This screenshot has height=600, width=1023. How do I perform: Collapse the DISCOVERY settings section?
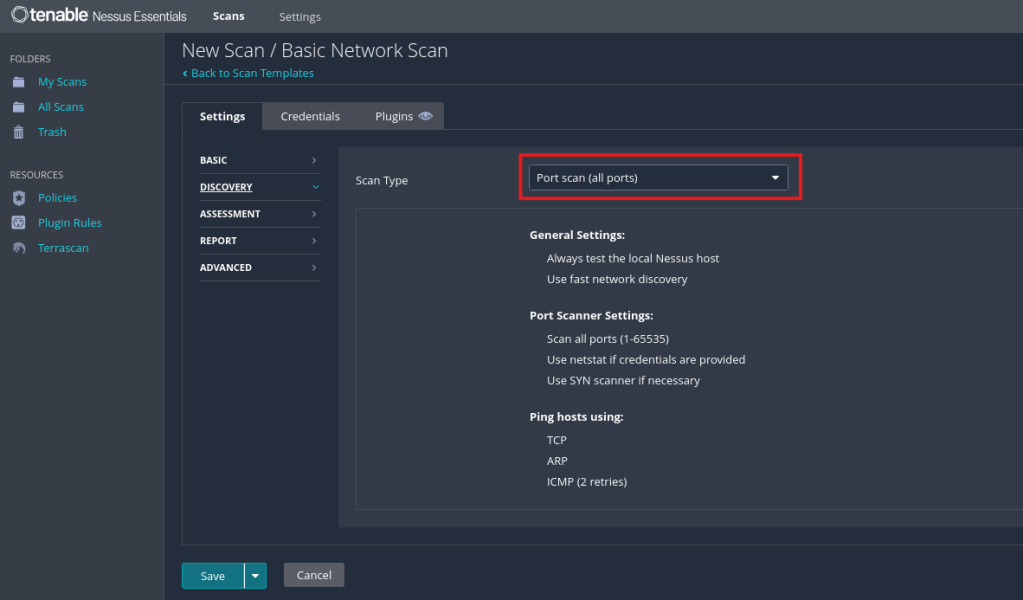pos(260,187)
